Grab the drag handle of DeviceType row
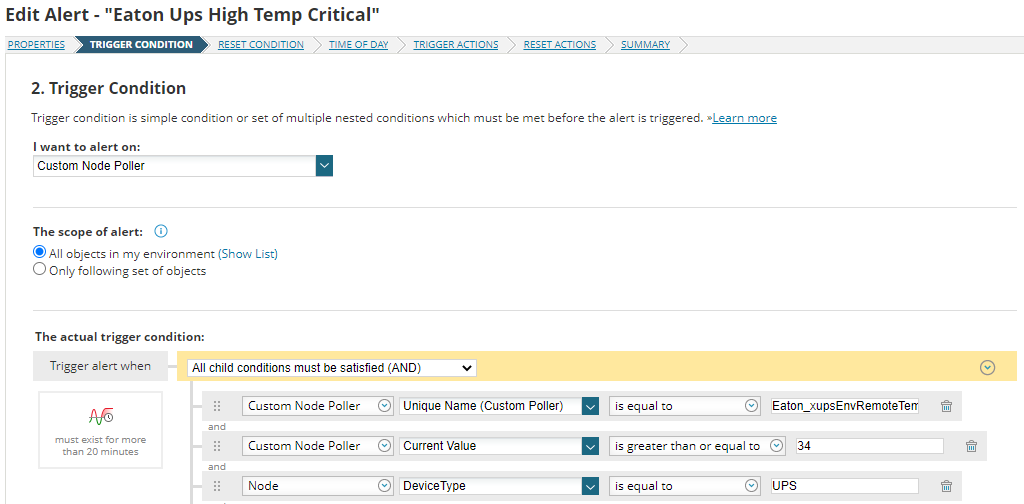Screen dimensions: 1024x504 217,486
